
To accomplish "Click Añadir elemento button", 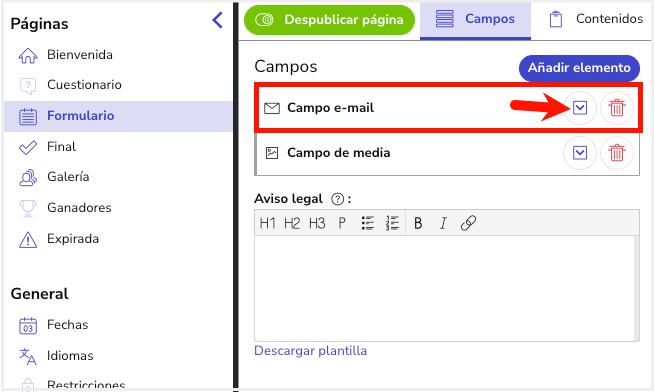I will (x=579, y=68).
